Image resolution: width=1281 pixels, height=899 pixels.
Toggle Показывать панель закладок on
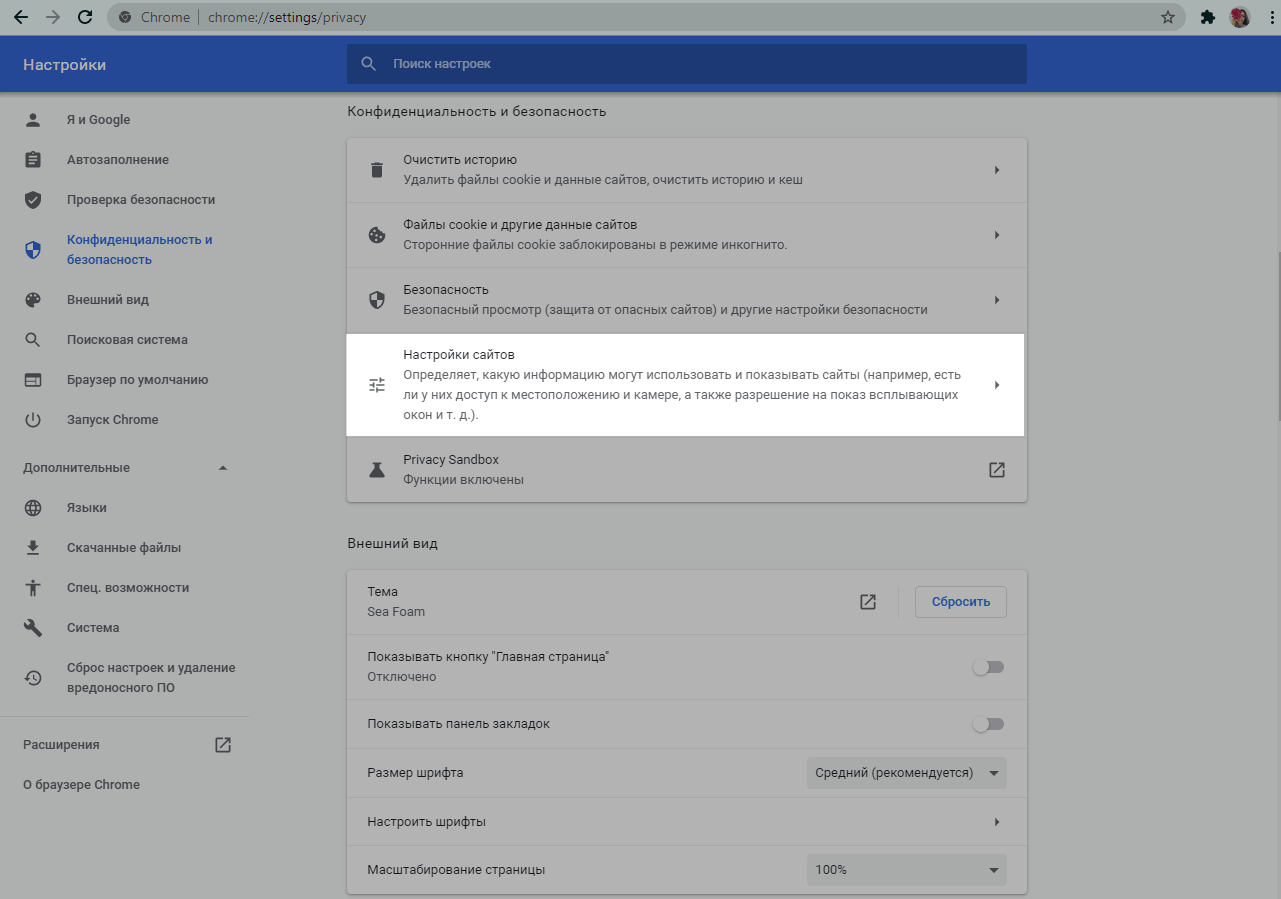click(x=988, y=723)
